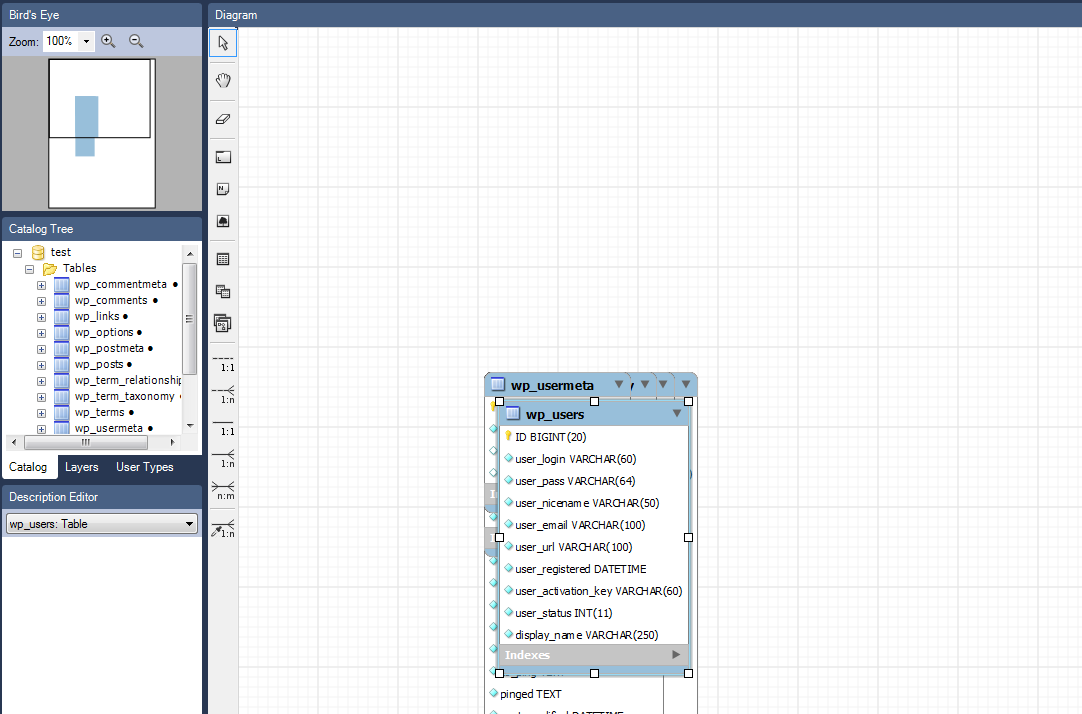Select the test database in Catalog Tree
Screen dimensions: 1082x714
[60, 251]
